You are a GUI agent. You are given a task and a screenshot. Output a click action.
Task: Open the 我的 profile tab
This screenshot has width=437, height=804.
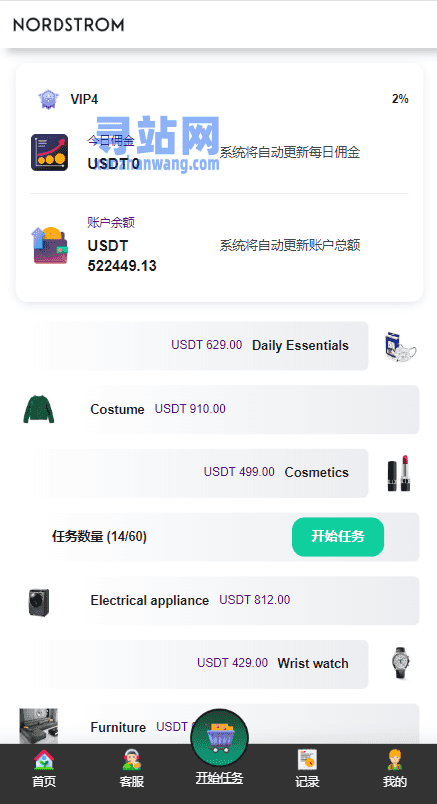pos(395,769)
